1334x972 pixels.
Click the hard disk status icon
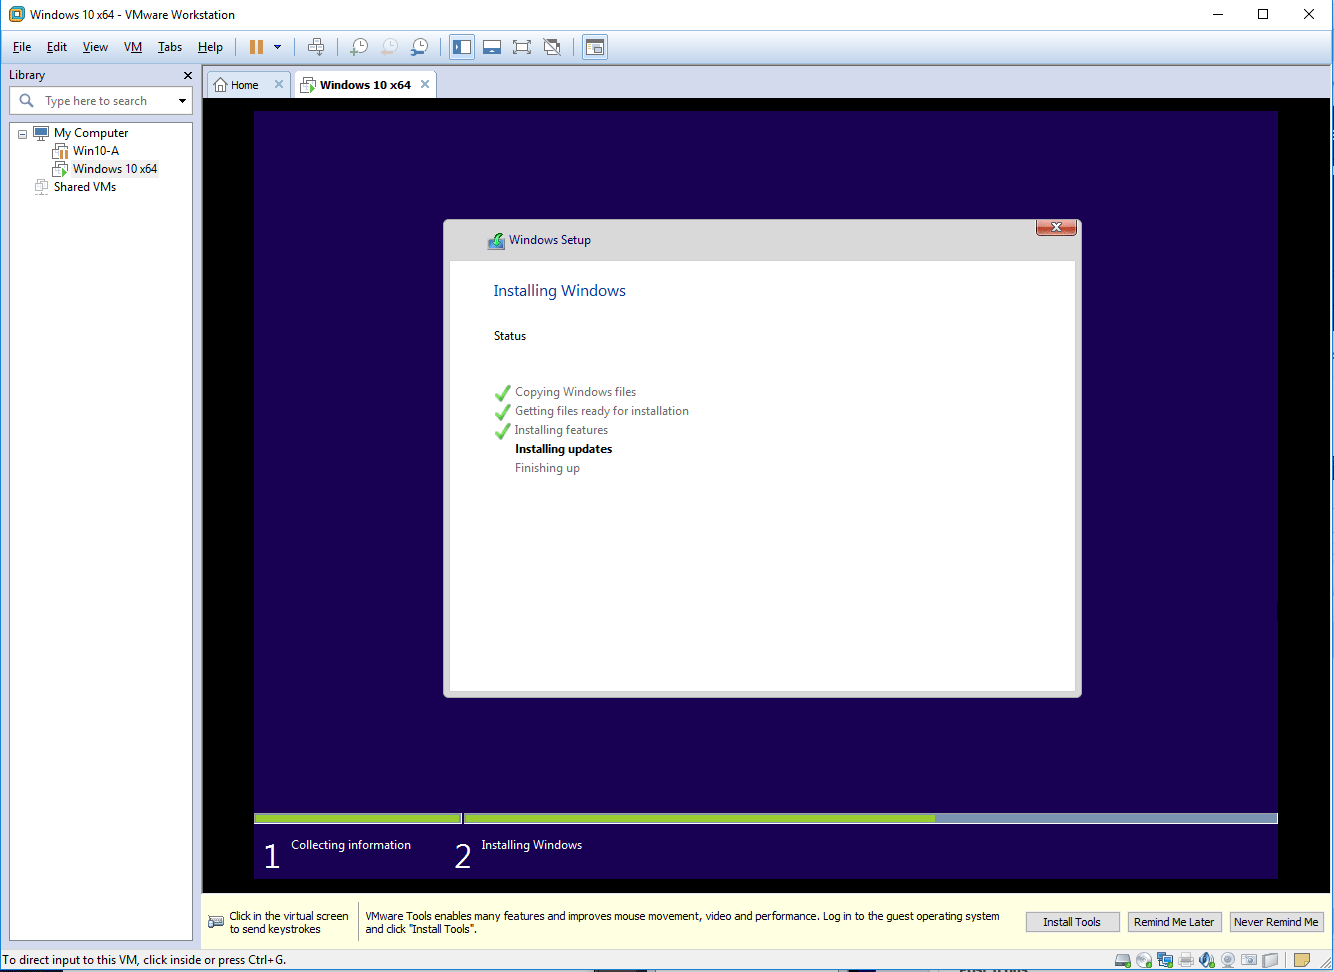pyautogui.click(x=1123, y=961)
